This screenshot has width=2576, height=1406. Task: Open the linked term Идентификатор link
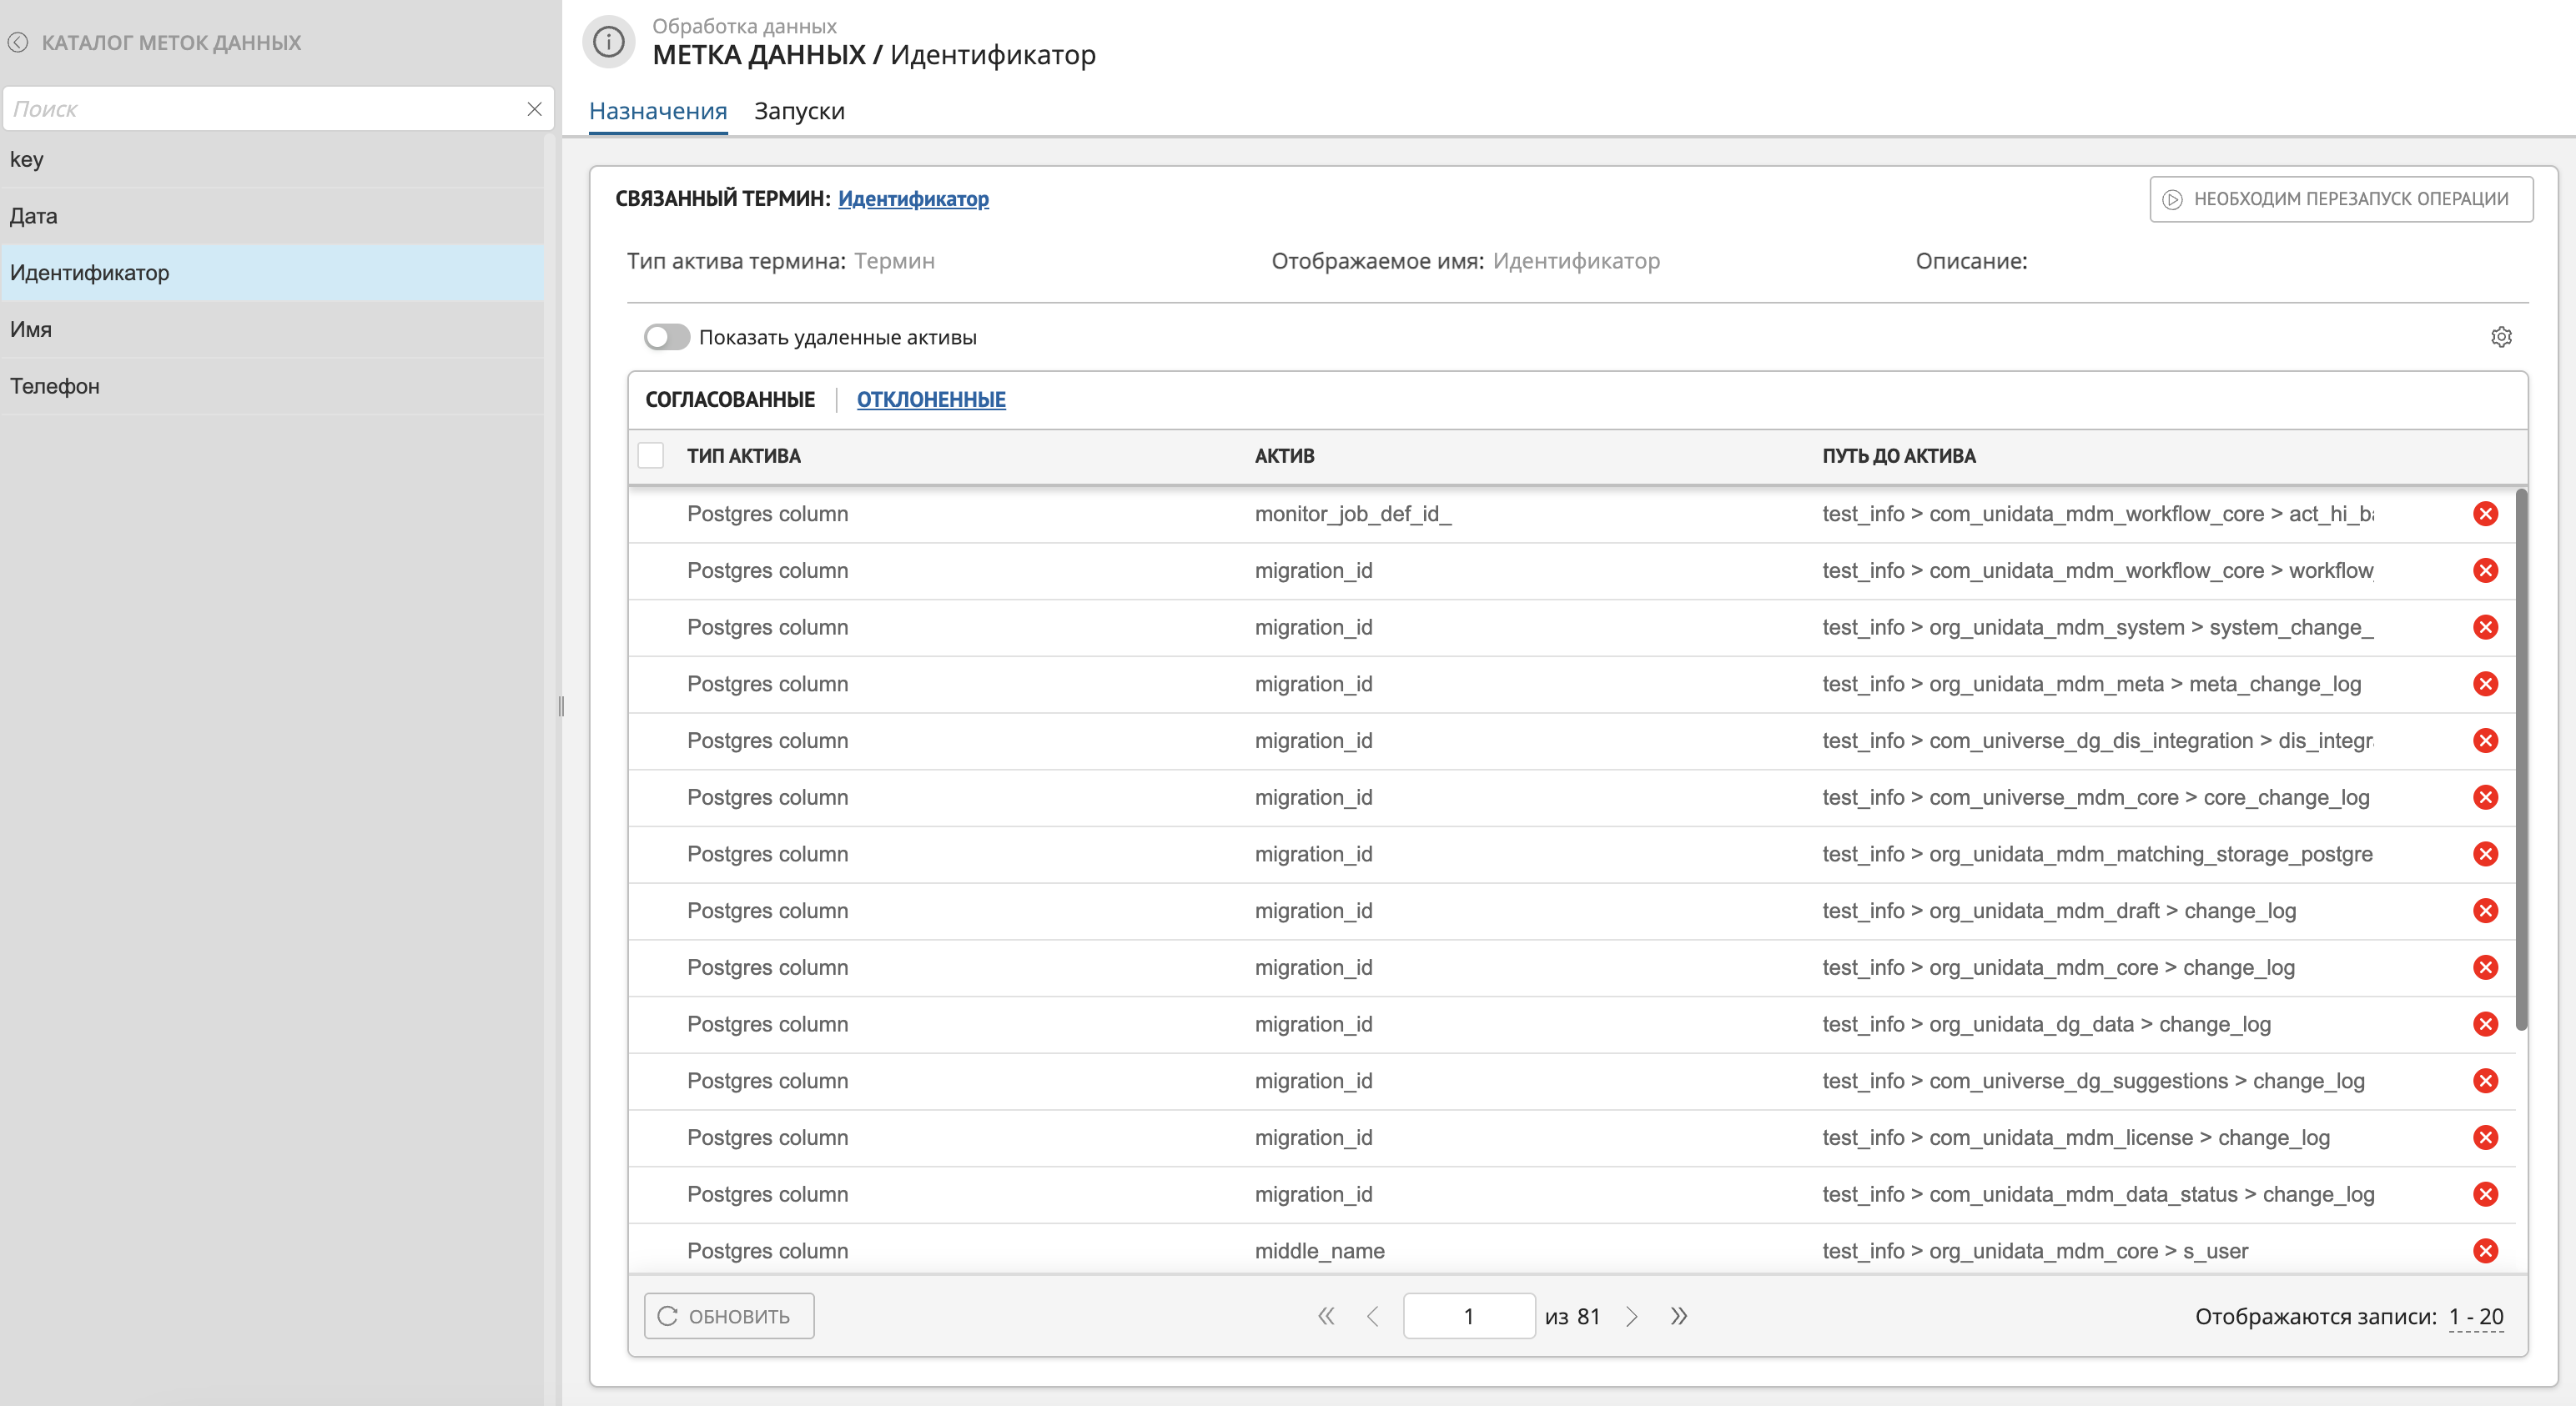coord(913,199)
